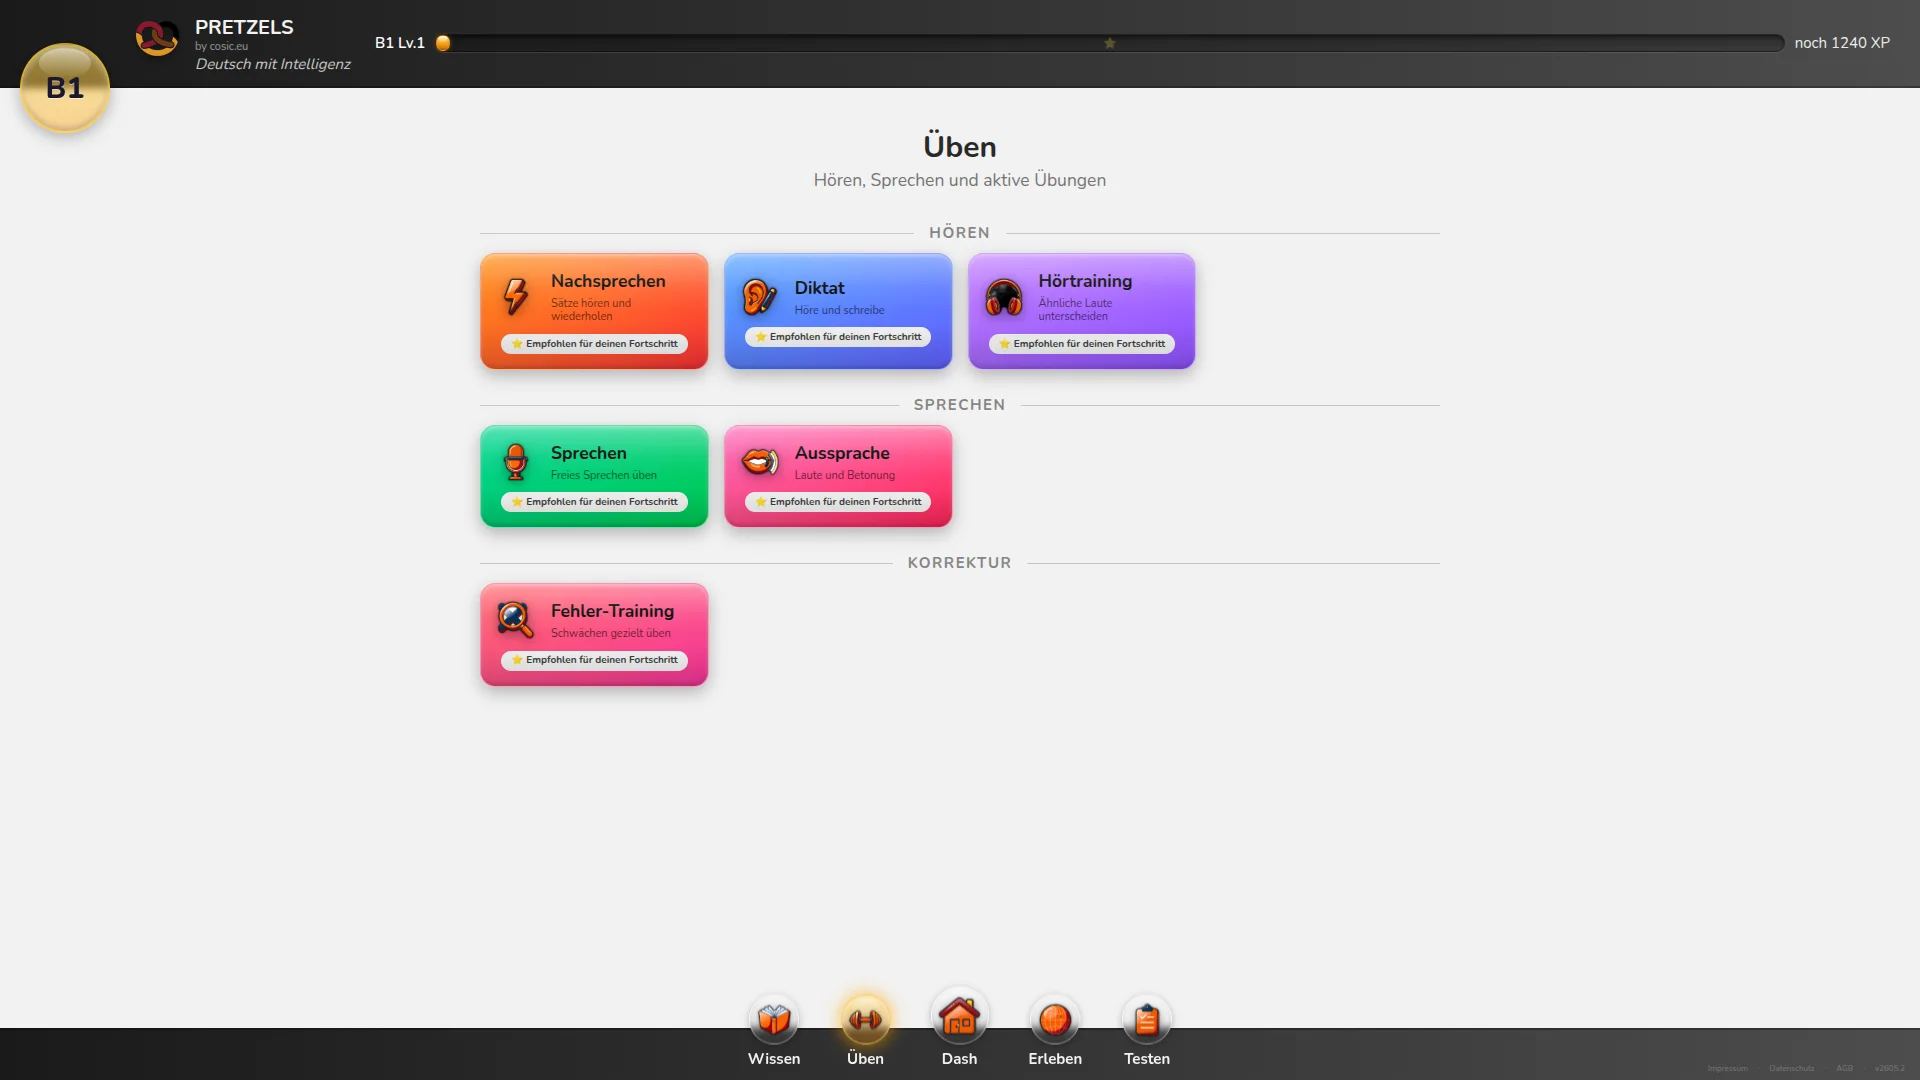Open the Impressum footer link
The height and width of the screenshot is (1080, 1920).
coord(1727,1068)
